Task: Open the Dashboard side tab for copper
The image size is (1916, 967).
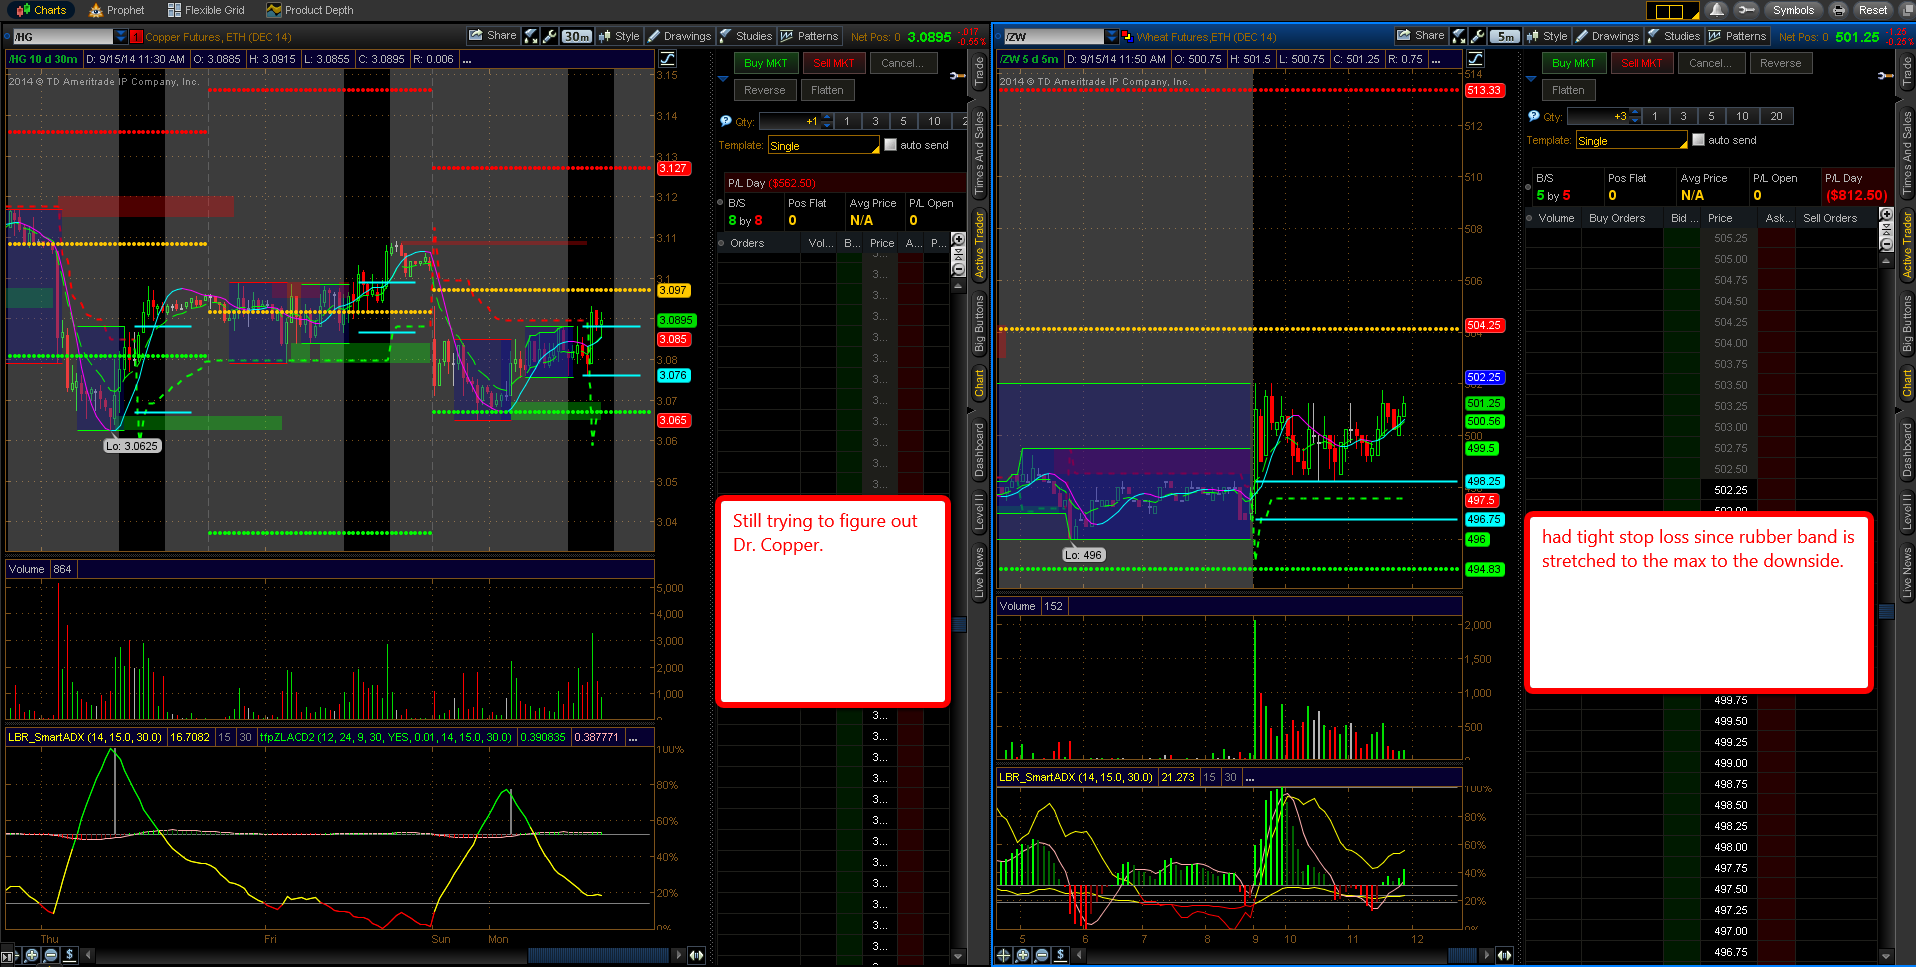Action: pos(979,449)
